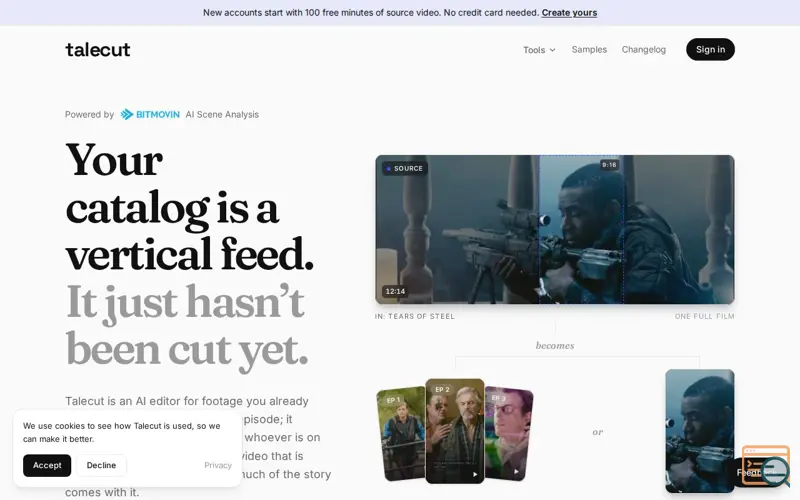Select the EP 2 vertical episode card
Screen dimensions: 800x500
pyautogui.click(x=455, y=431)
